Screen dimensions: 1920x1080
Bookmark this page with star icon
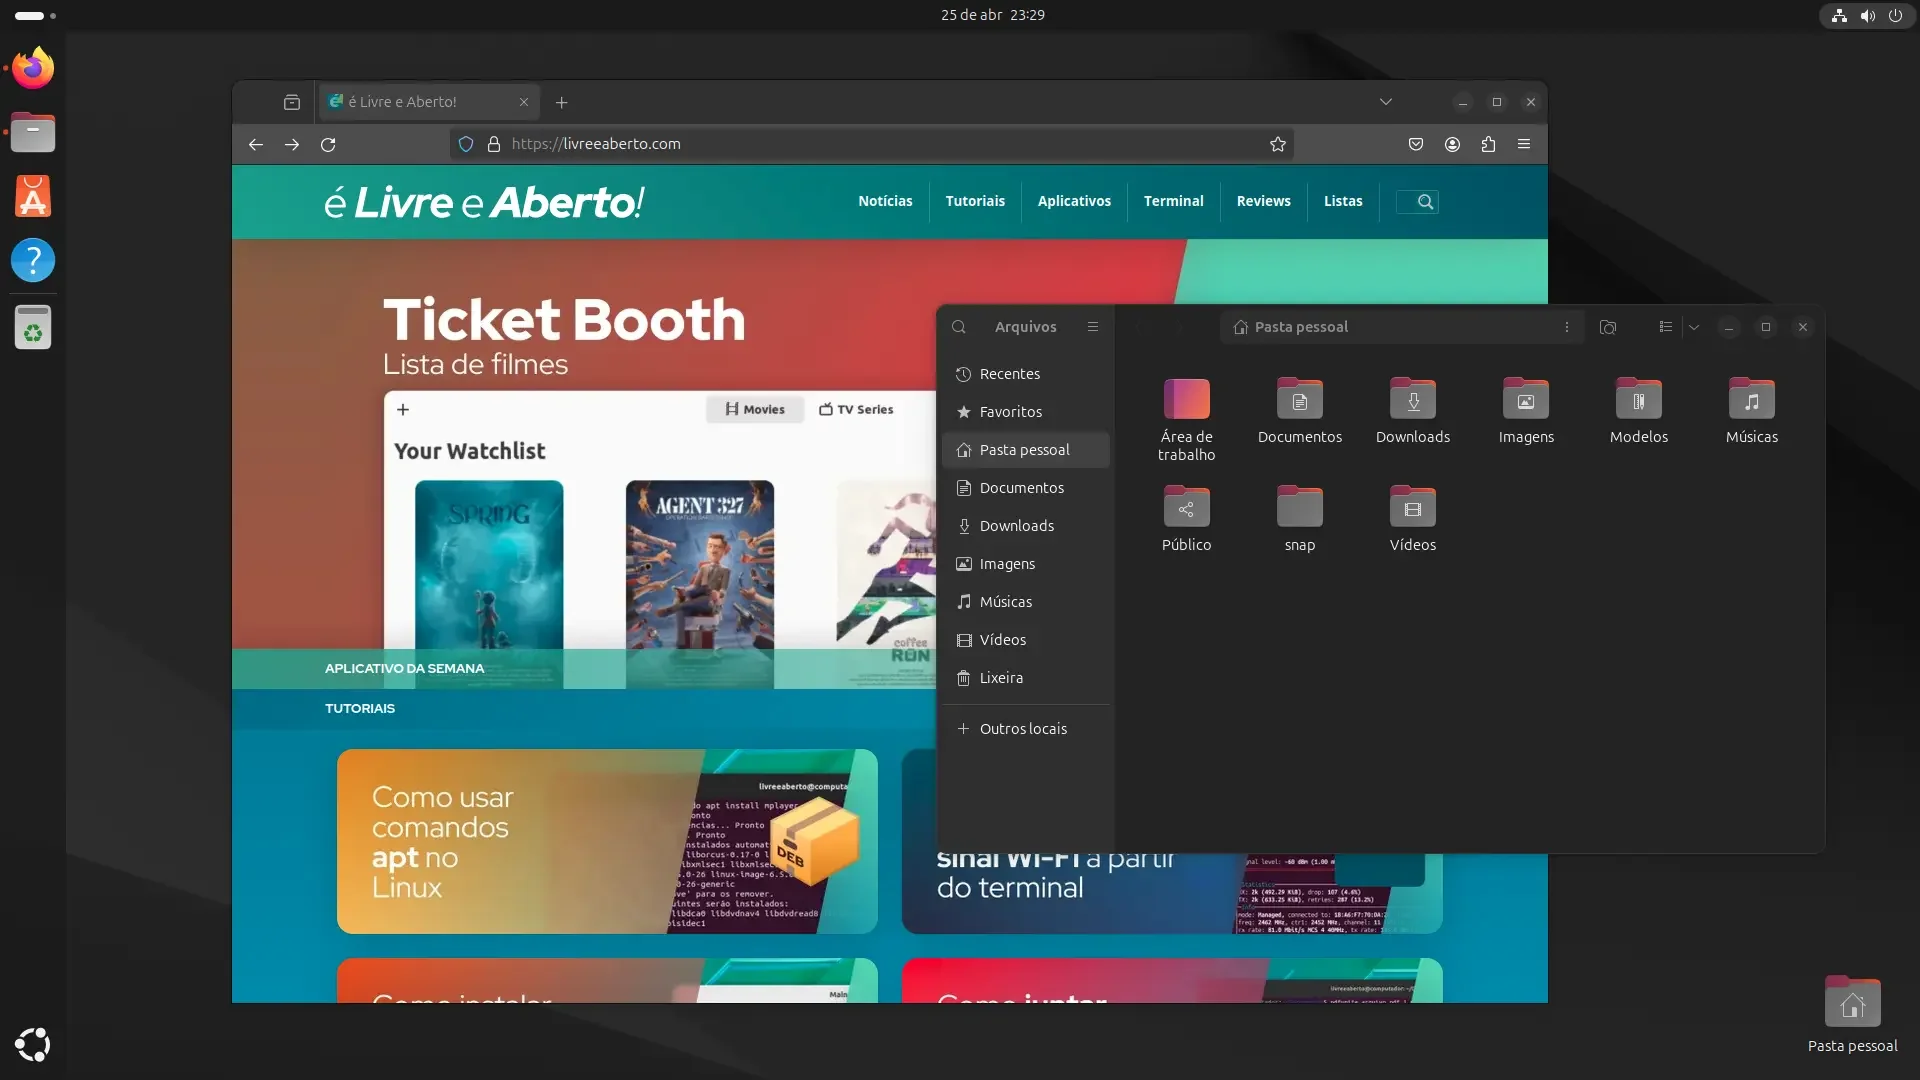click(x=1278, y=144)
